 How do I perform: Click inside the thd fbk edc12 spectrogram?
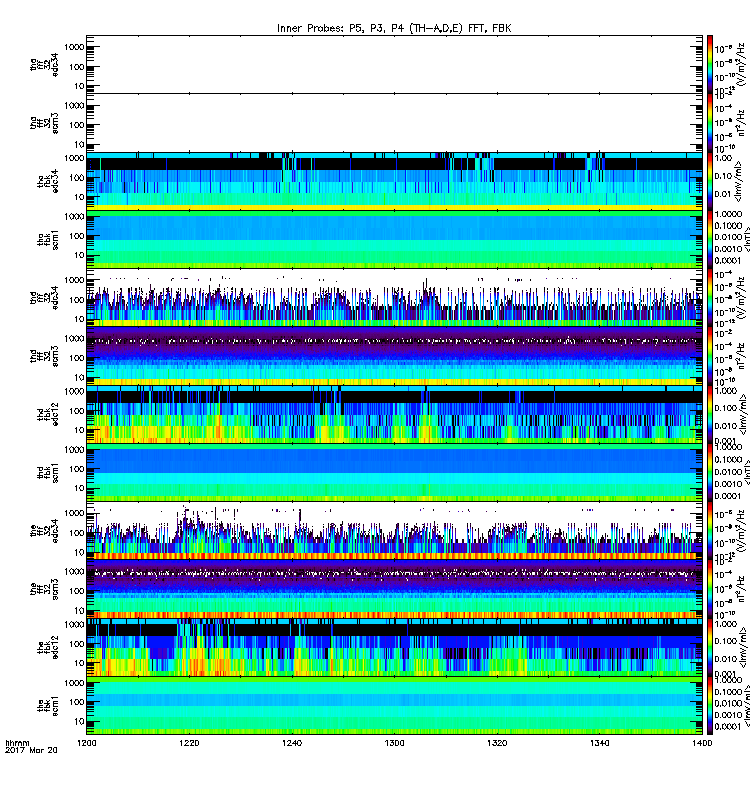pos(394,414)
